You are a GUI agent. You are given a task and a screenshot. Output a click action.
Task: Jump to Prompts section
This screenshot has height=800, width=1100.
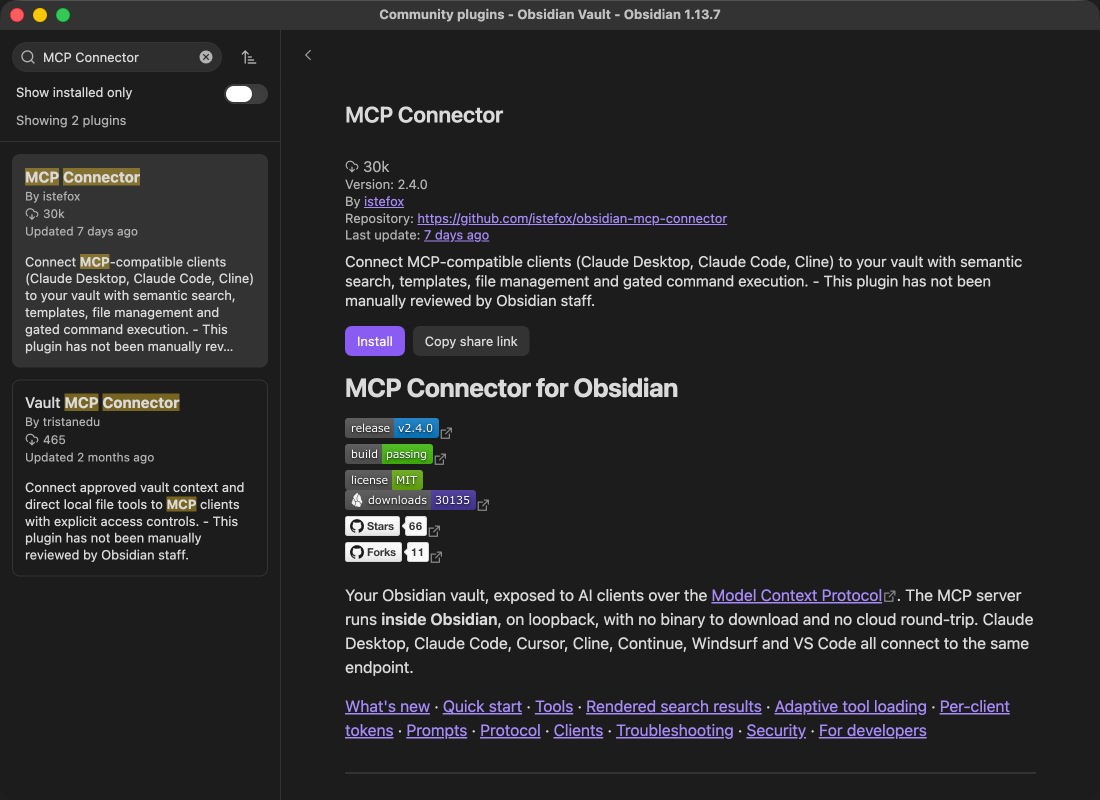(436, 731)
